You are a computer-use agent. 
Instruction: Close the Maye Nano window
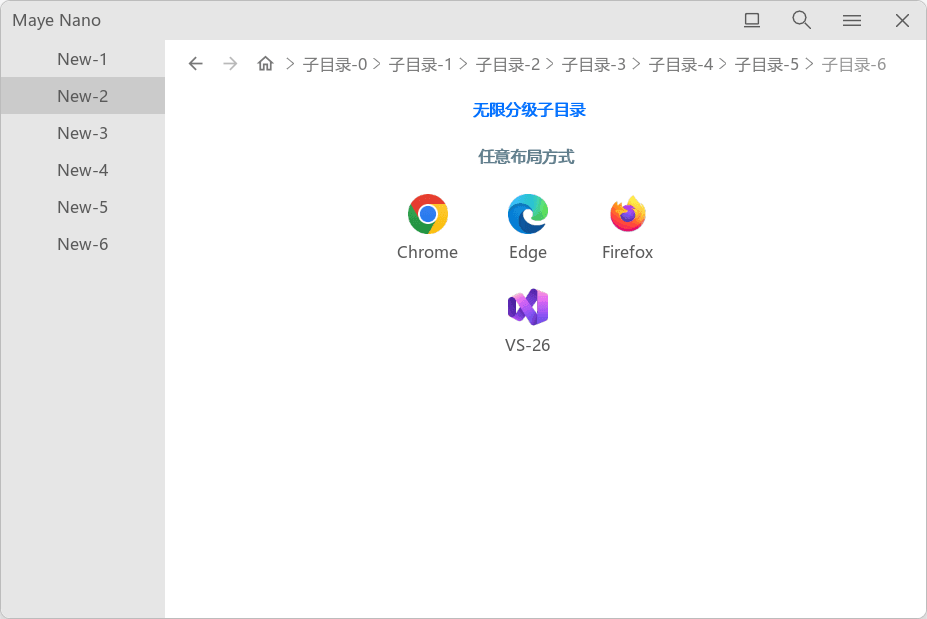902,21
